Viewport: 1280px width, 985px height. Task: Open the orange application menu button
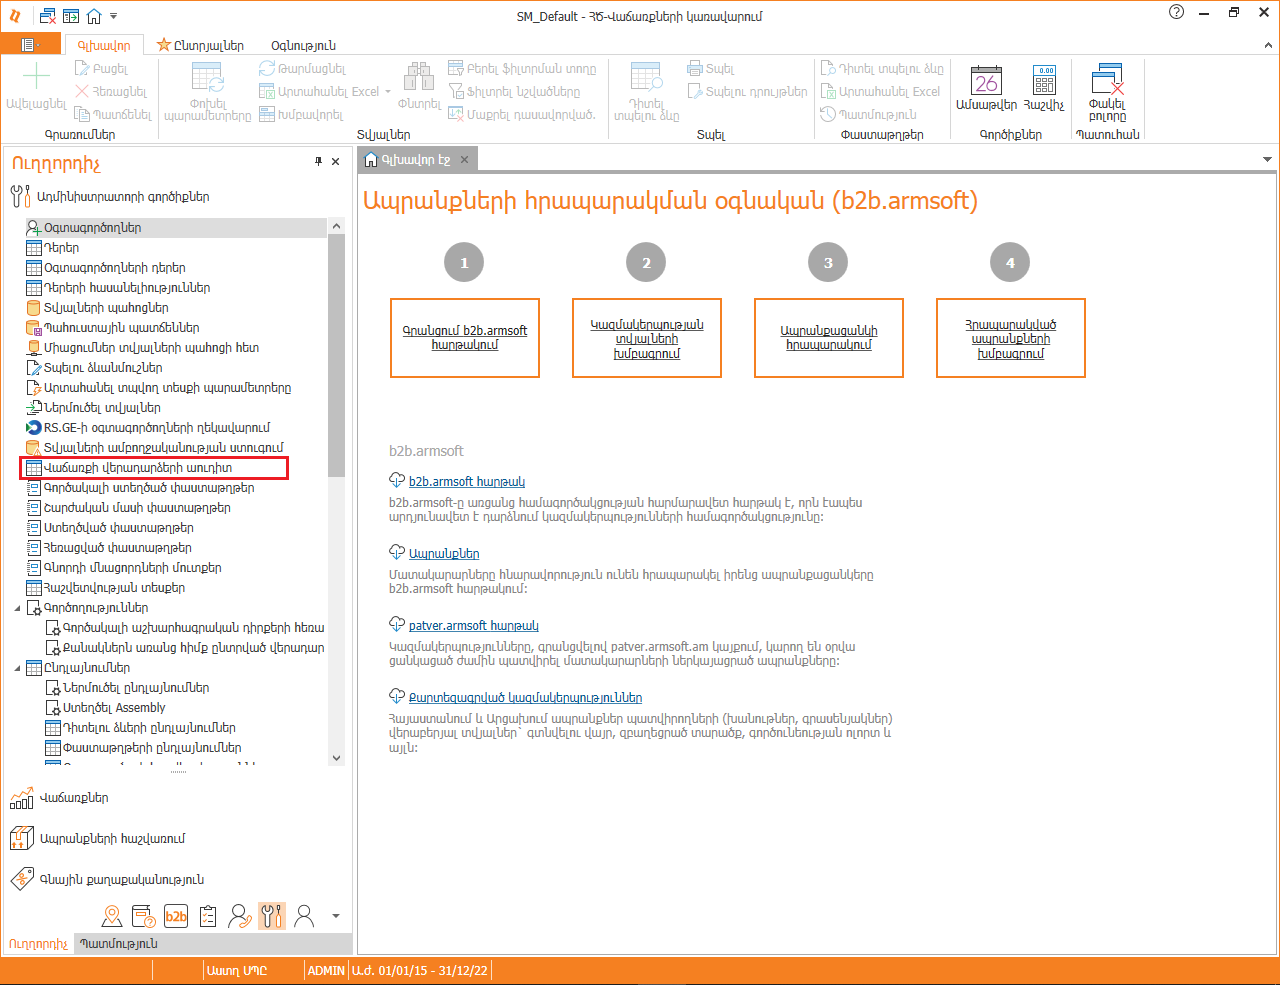coord(30,45)
